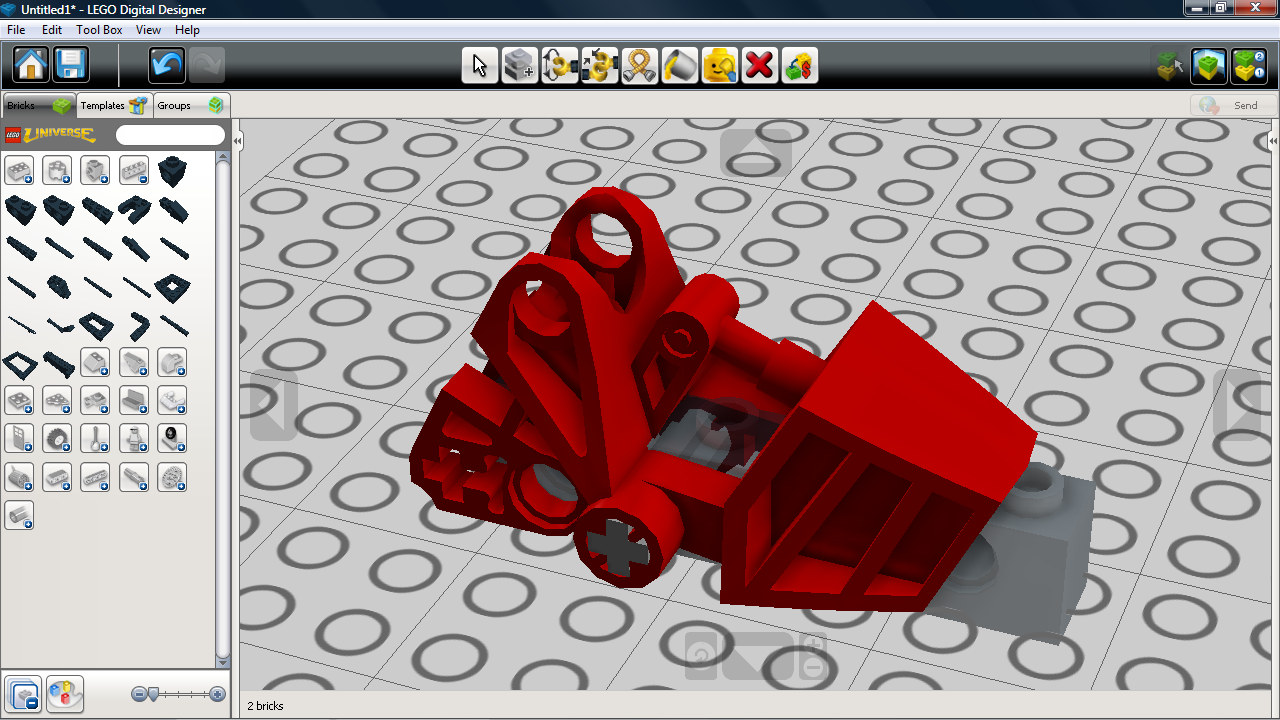Open the Help menu
The width and height of the screenshot is (1280, 720).
tap(187, 30)
